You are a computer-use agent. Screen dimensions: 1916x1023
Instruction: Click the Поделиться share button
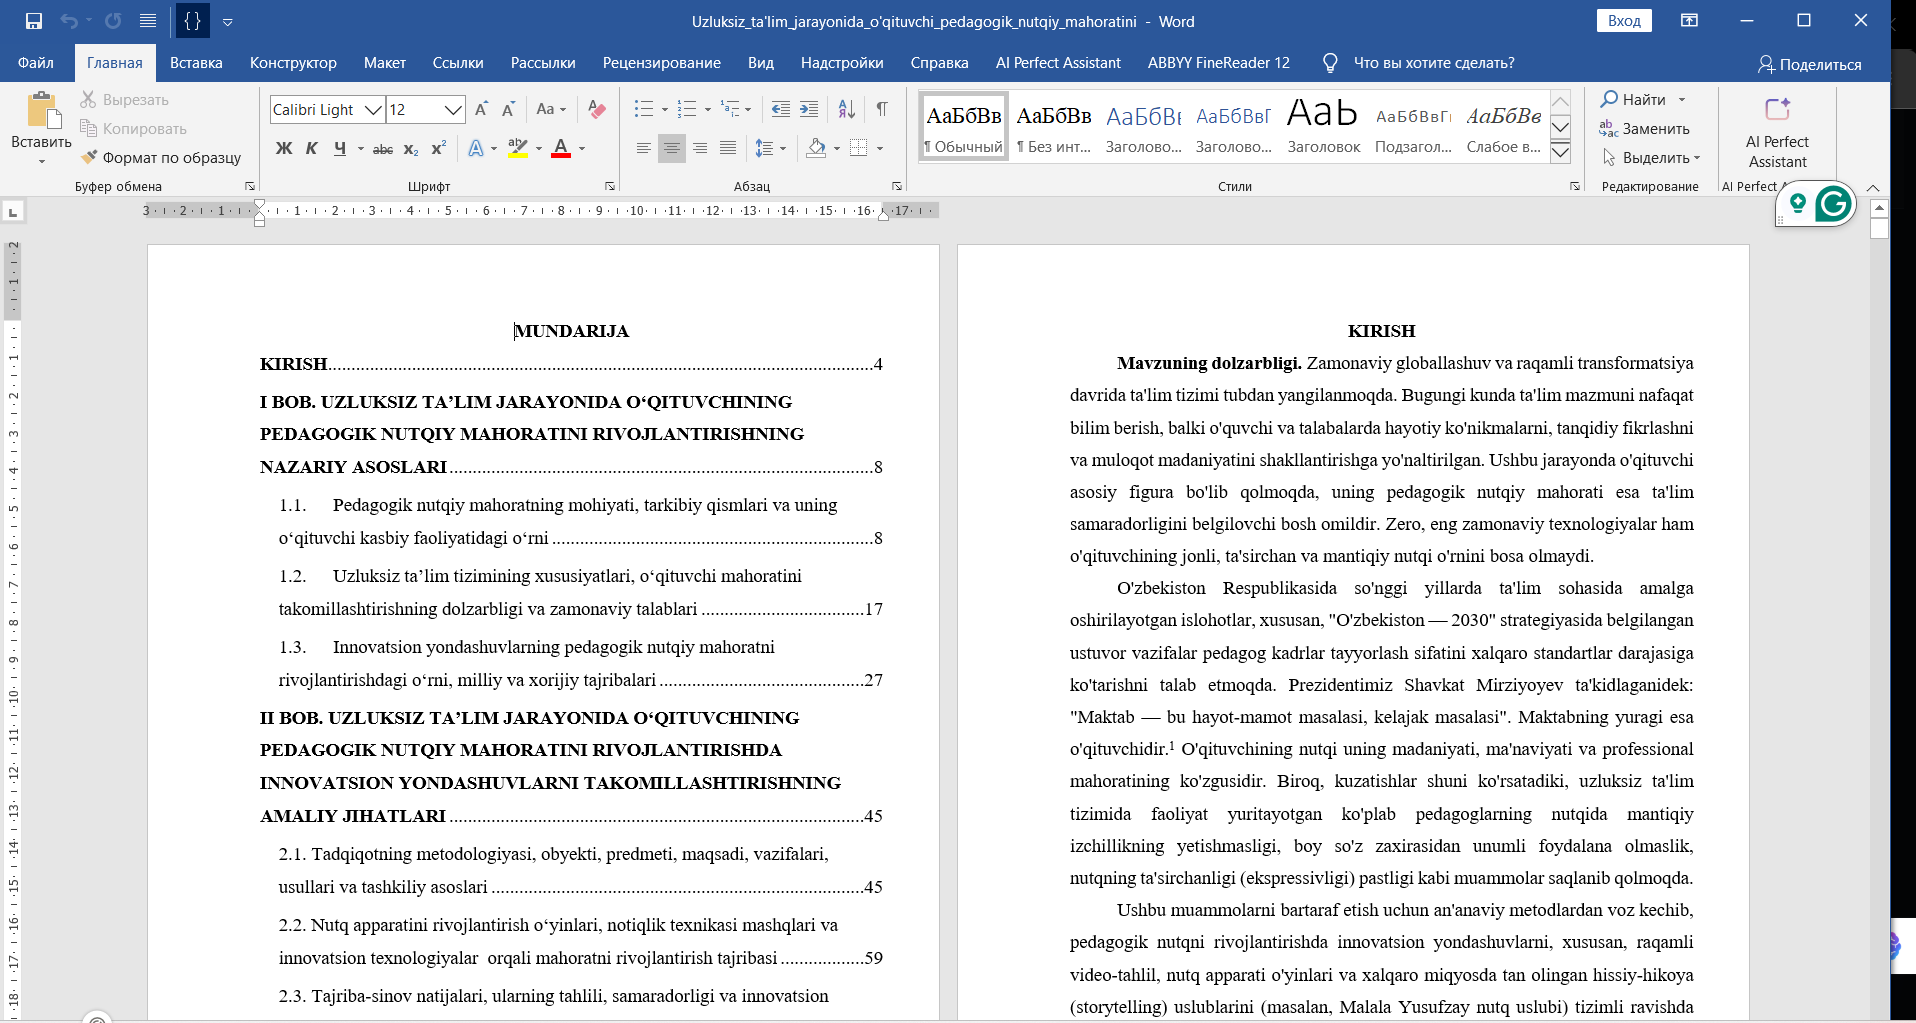1809,64
